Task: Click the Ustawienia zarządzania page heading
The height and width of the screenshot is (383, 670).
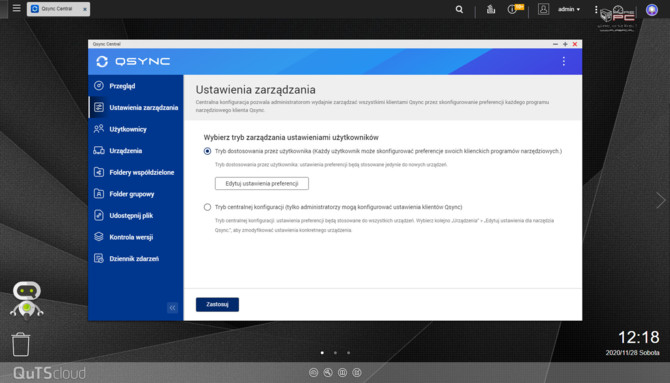Action: [x=256, y=90]
